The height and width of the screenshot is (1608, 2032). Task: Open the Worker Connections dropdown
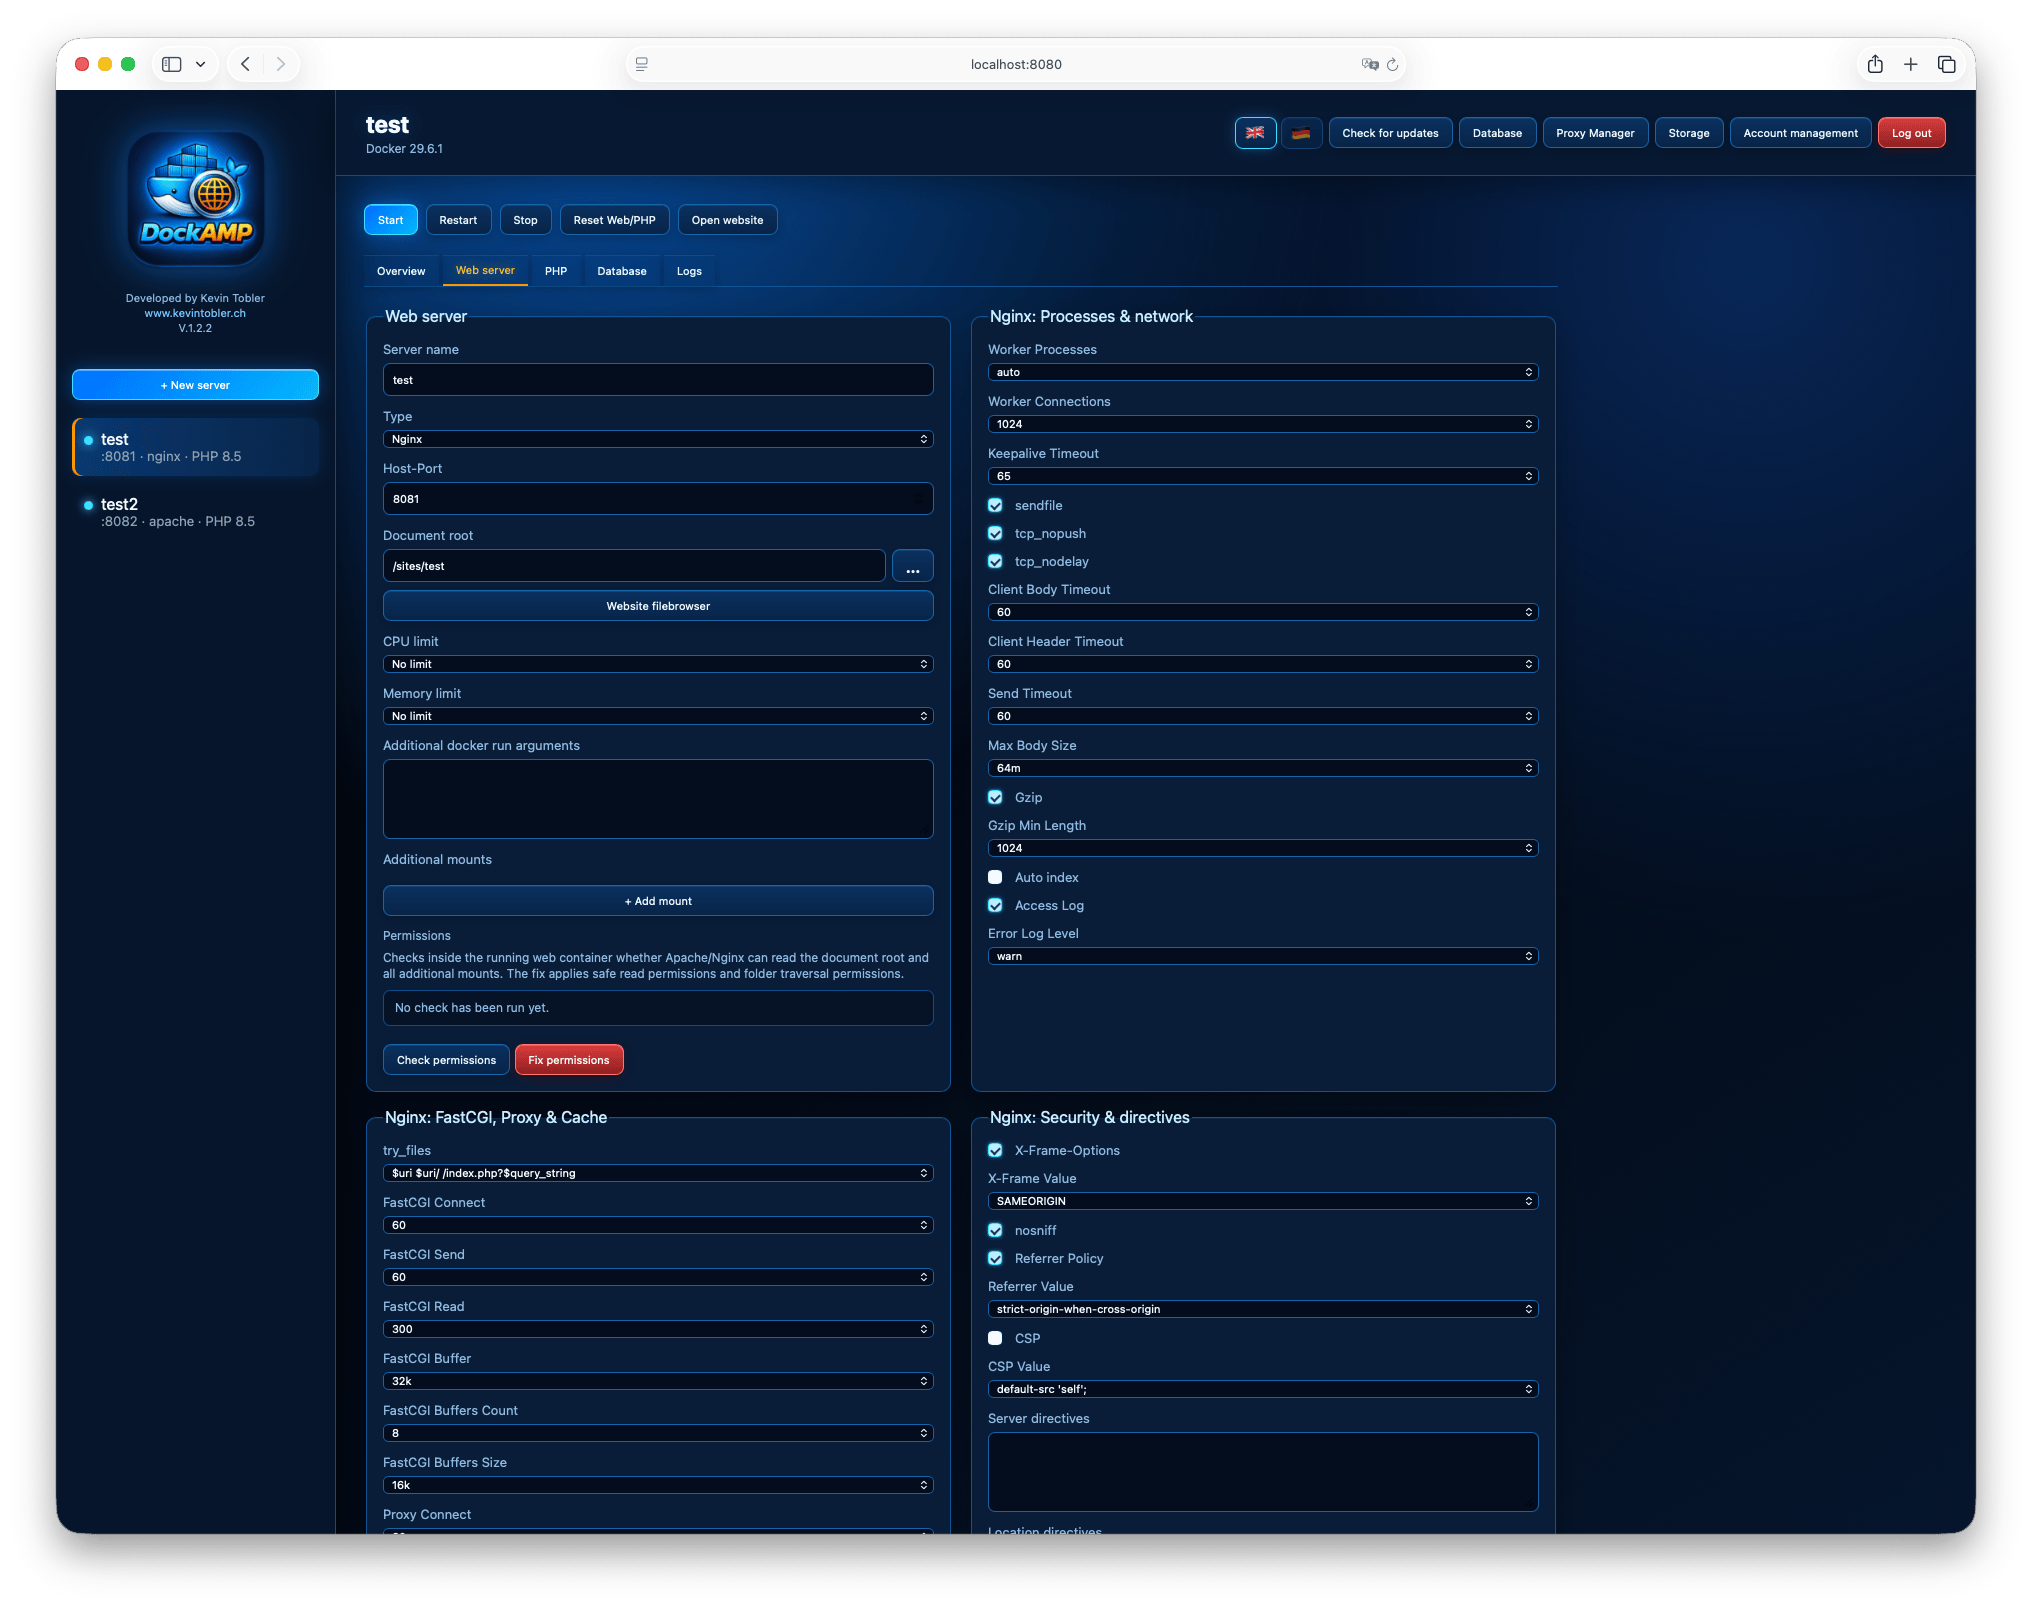(1263, 424)
